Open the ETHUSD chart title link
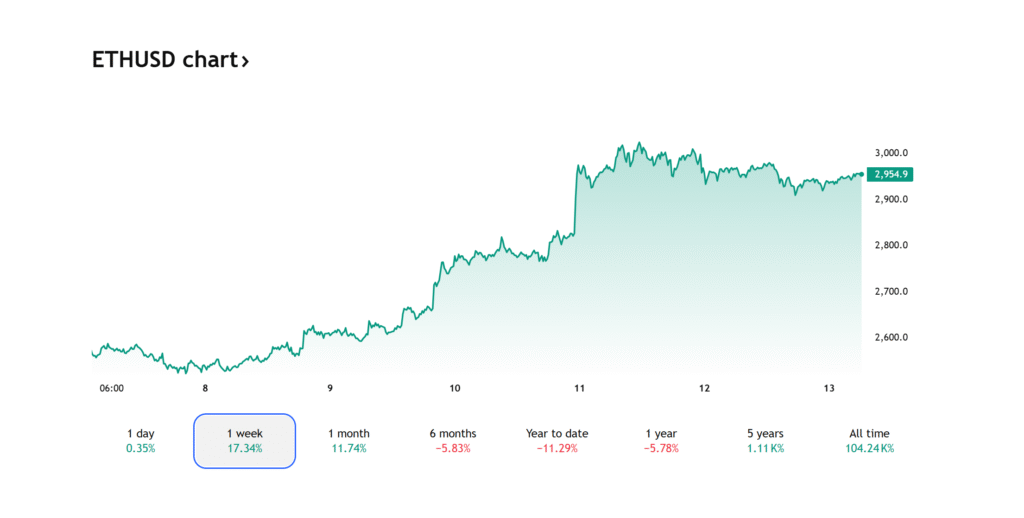The image size is (1024, 518). click(163, 60)
